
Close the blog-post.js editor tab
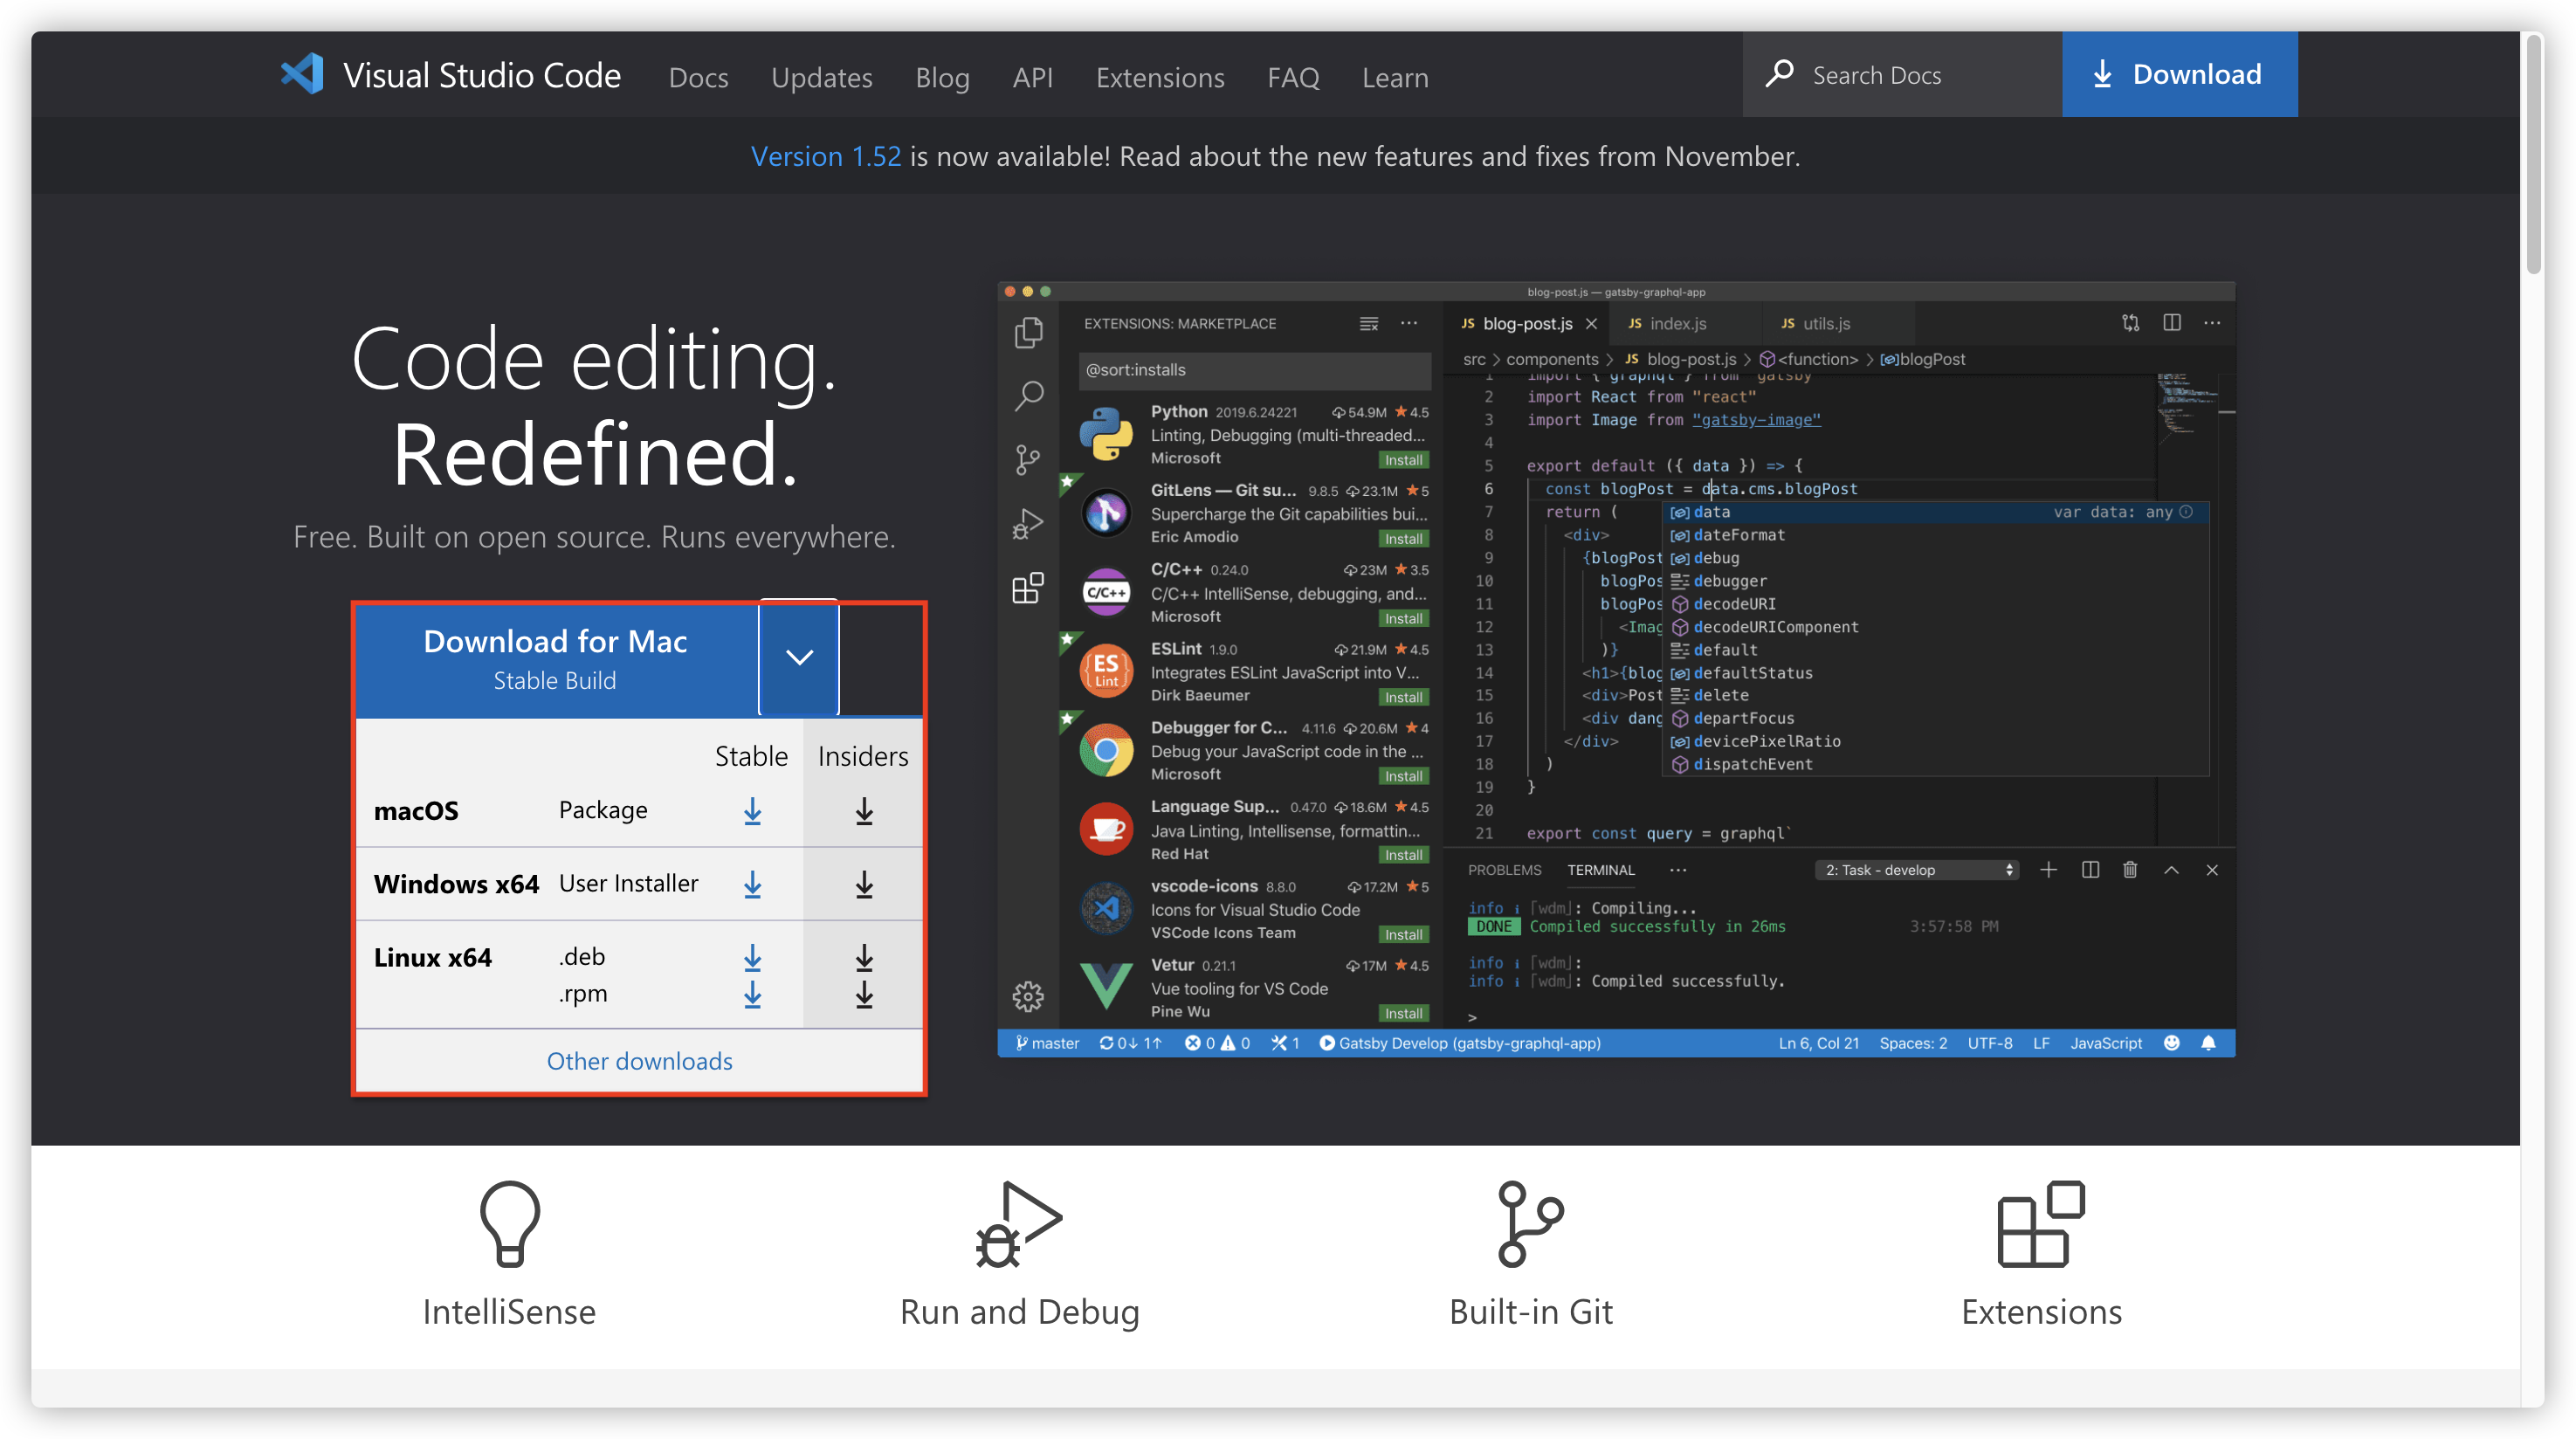coord(1591,324)
